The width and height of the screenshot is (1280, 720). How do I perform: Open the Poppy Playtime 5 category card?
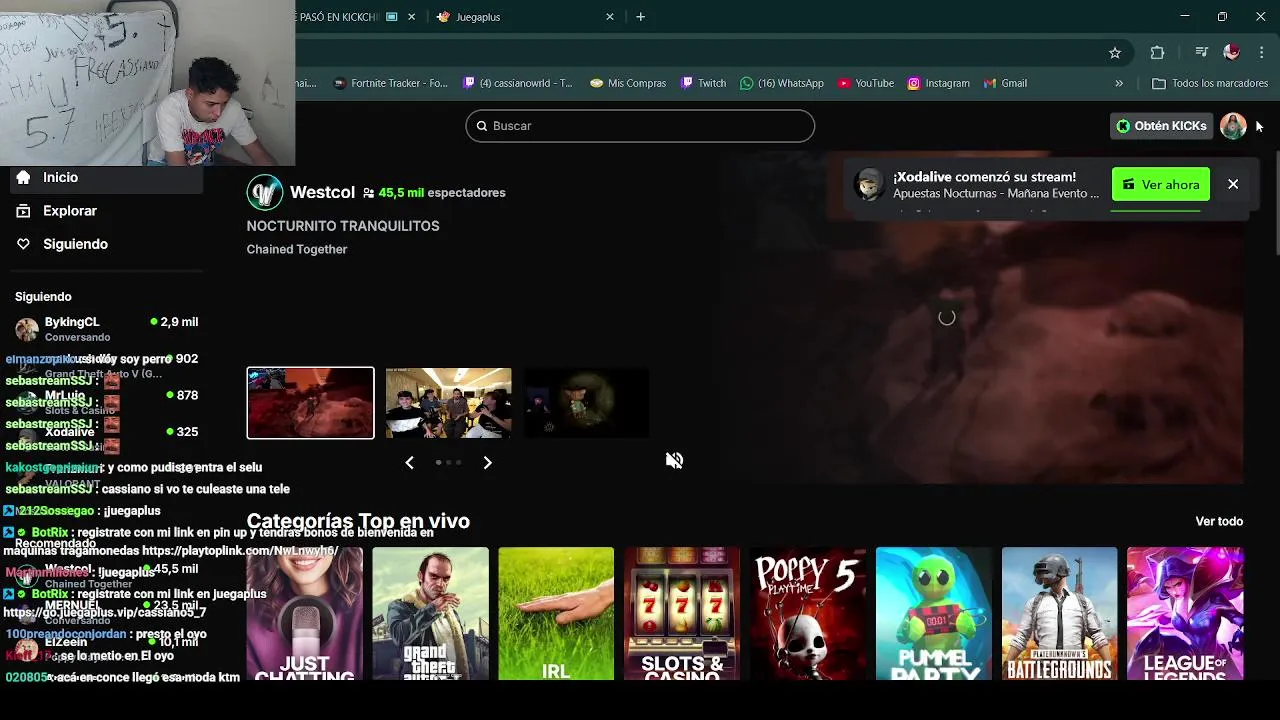pos(808,614)
